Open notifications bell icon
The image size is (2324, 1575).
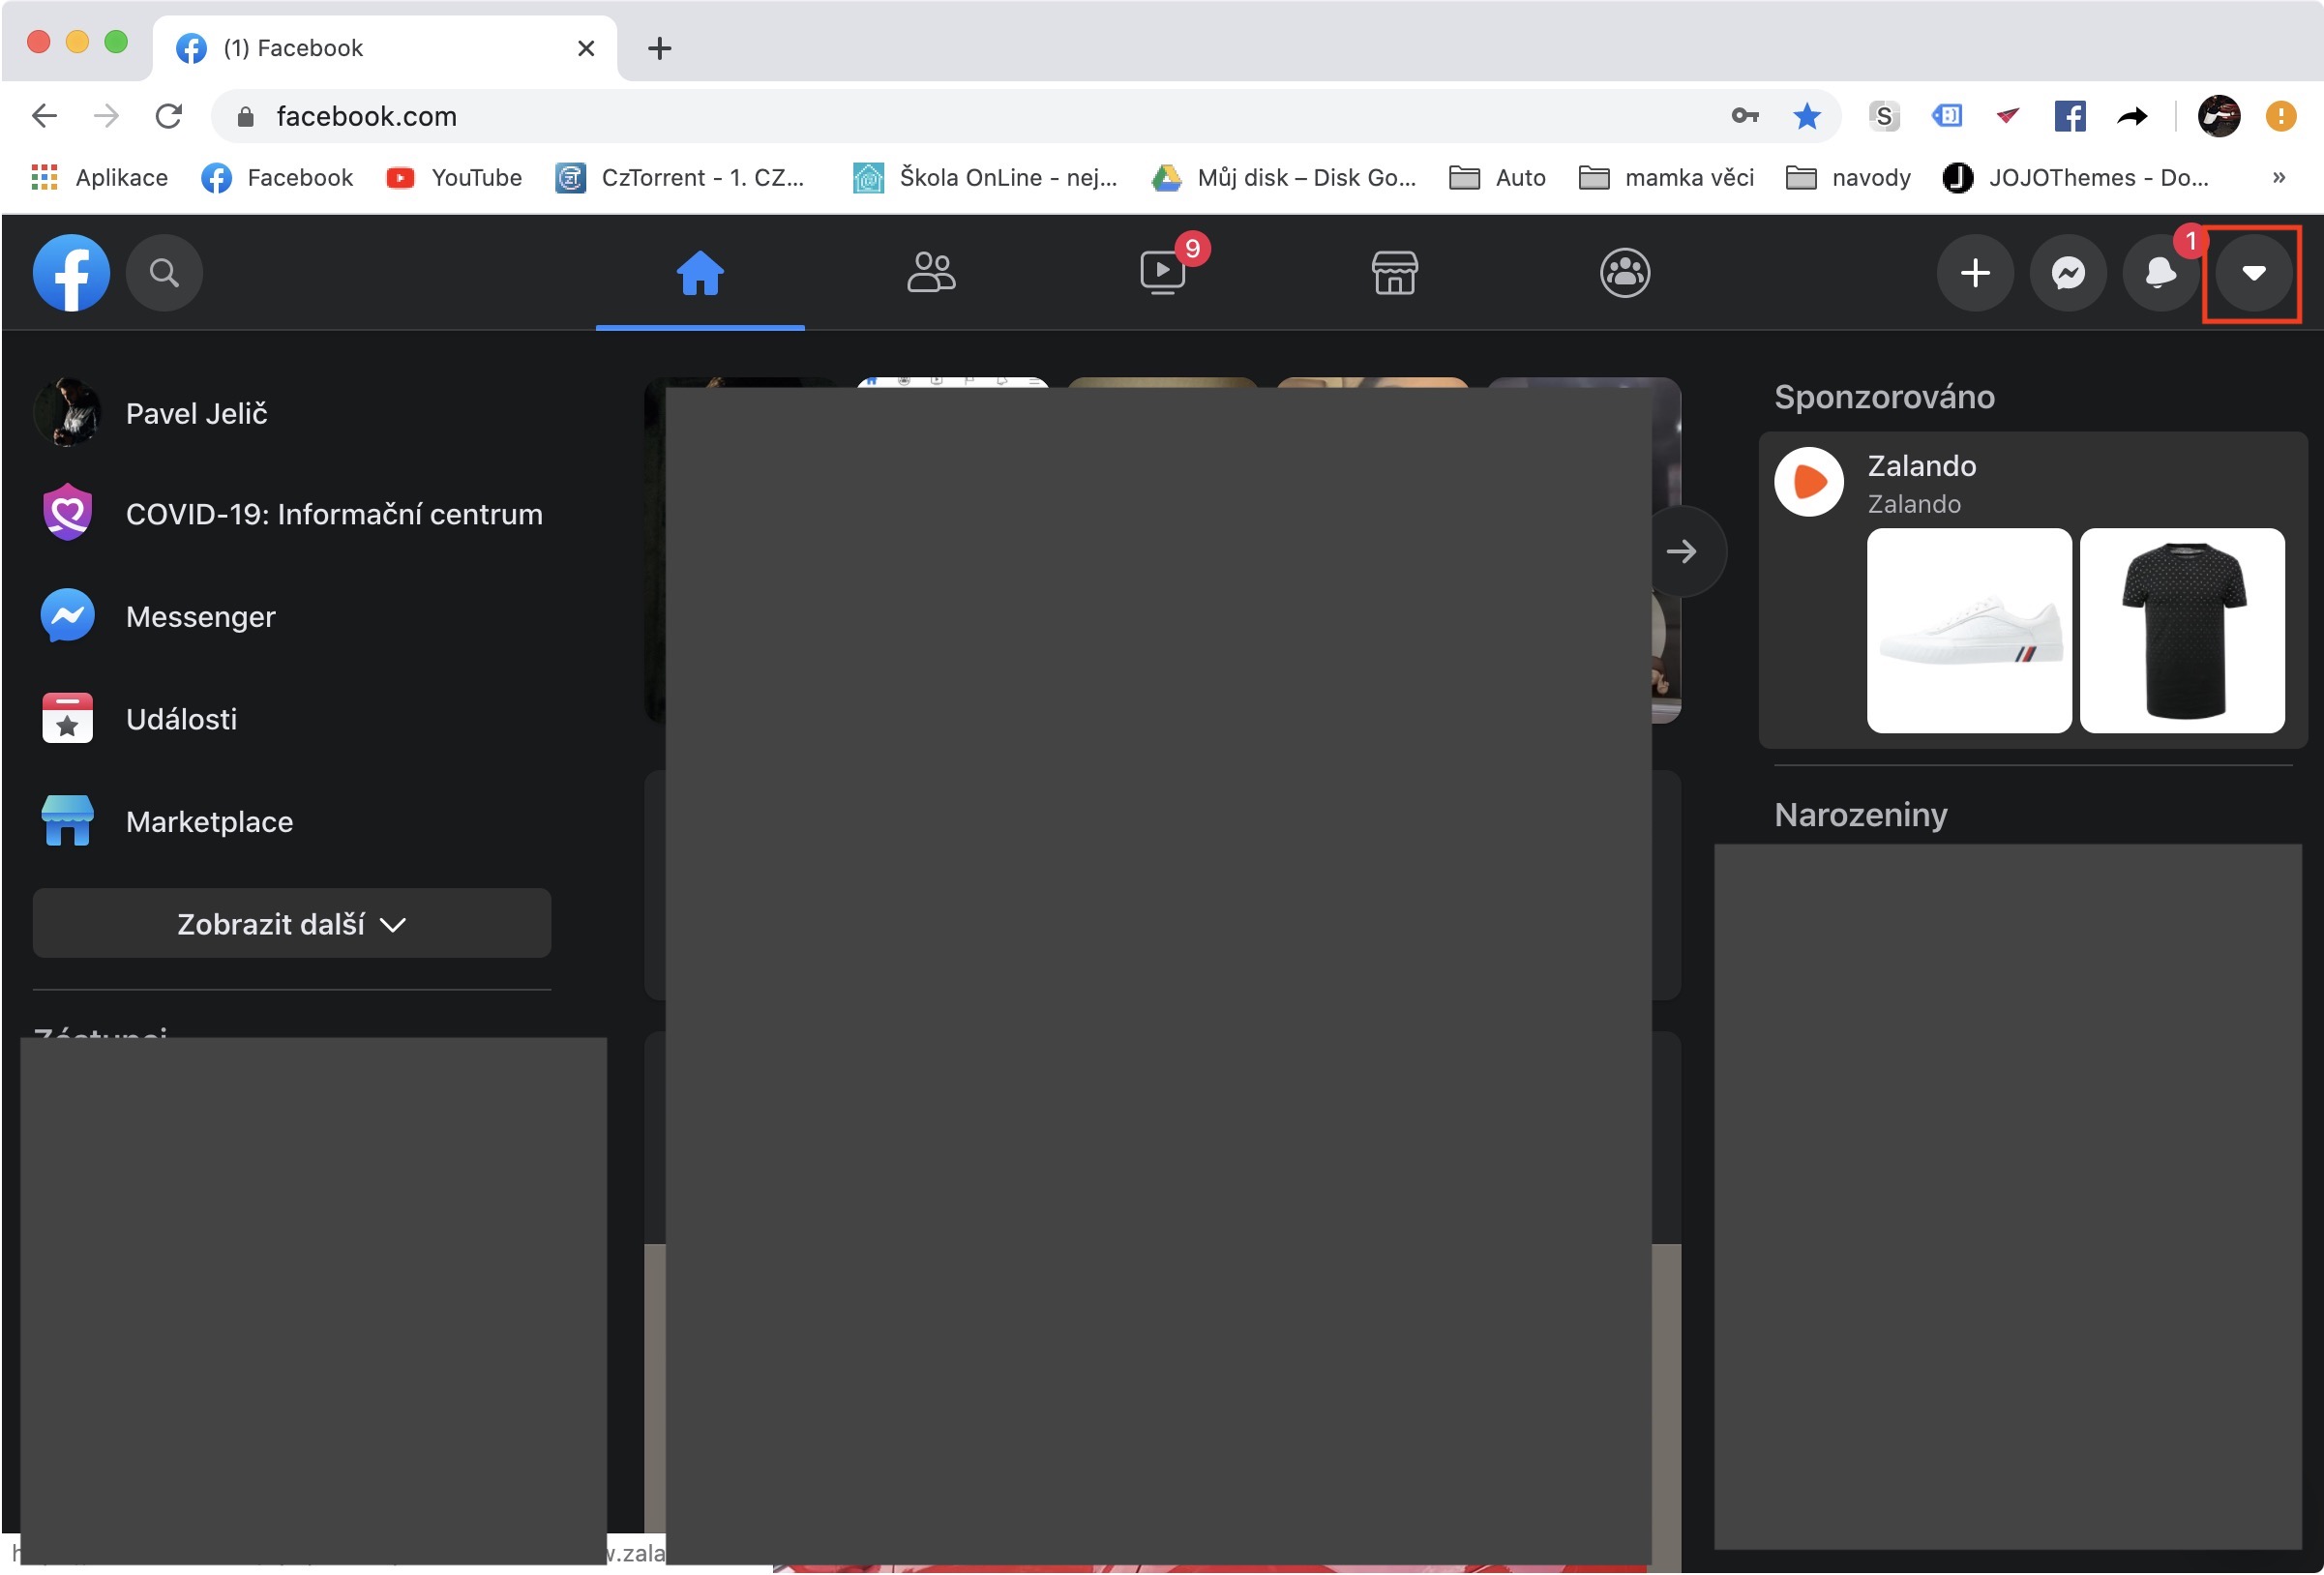(x=2160, y=273)
